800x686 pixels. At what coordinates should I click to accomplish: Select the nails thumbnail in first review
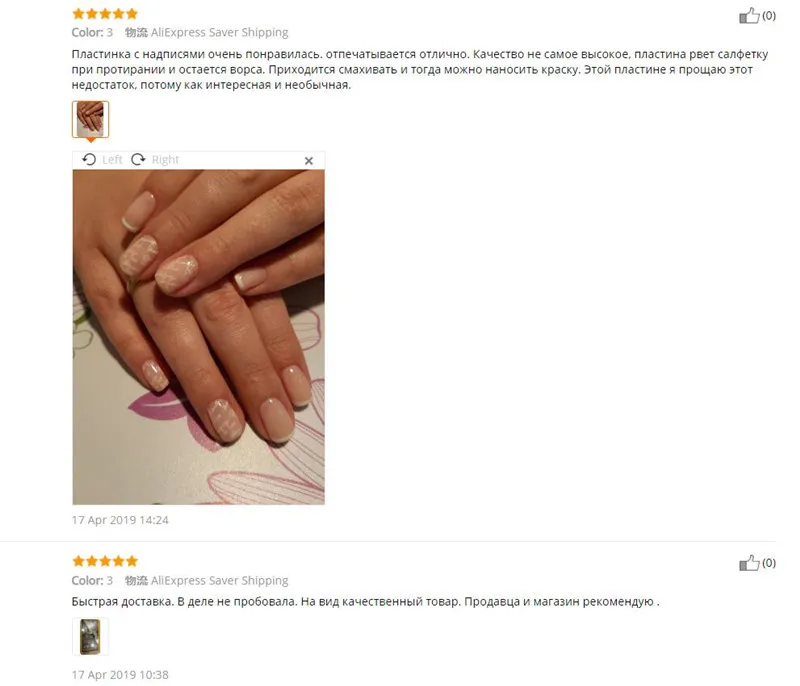tap(90, 119)
